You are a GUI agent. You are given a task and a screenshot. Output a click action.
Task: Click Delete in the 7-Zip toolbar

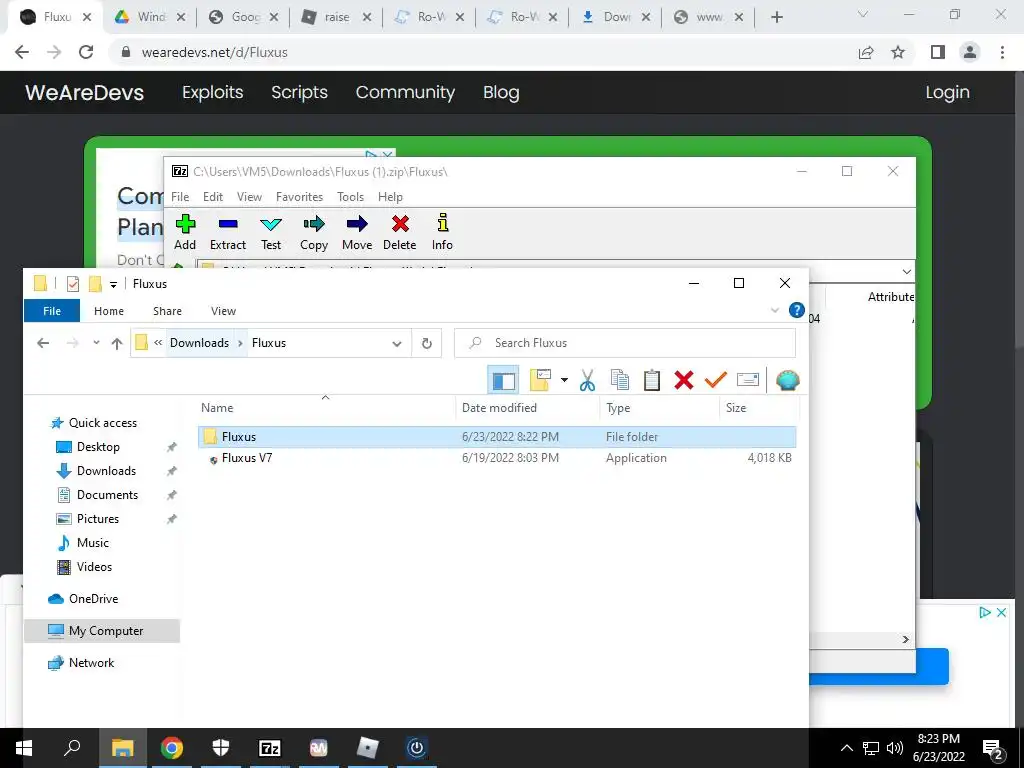tap(400, 232)
